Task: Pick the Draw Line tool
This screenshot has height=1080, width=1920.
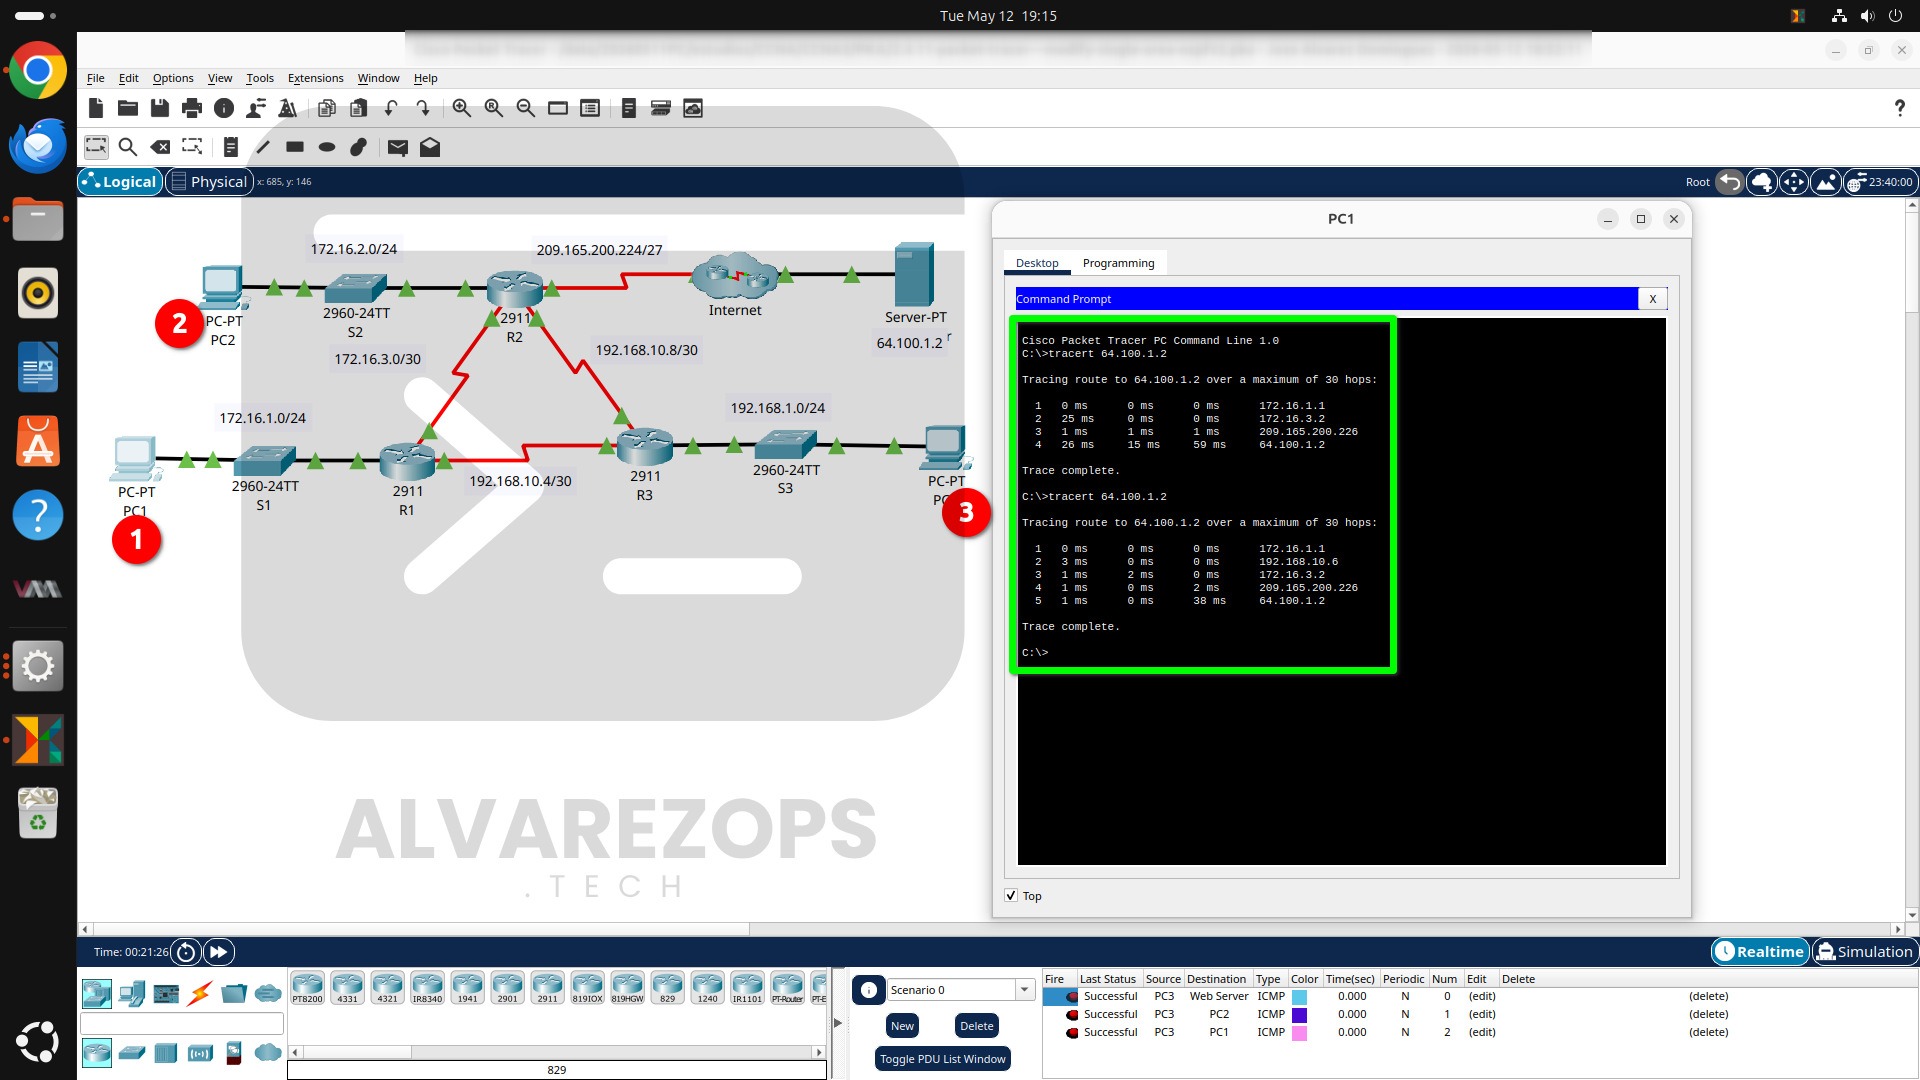Action: tap(263, 147)
